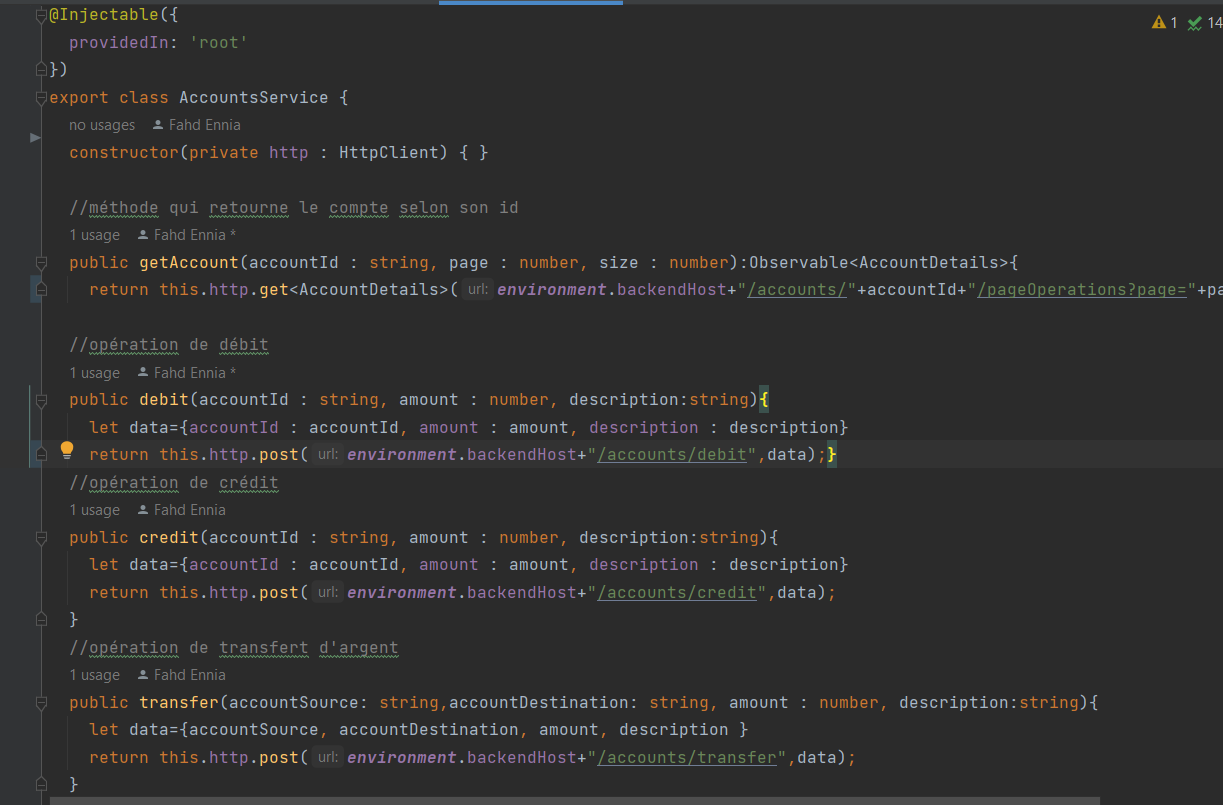Click the lightbulb intention icon beside the debit return
1223x805 pixels.
click(x=67, y=451)
